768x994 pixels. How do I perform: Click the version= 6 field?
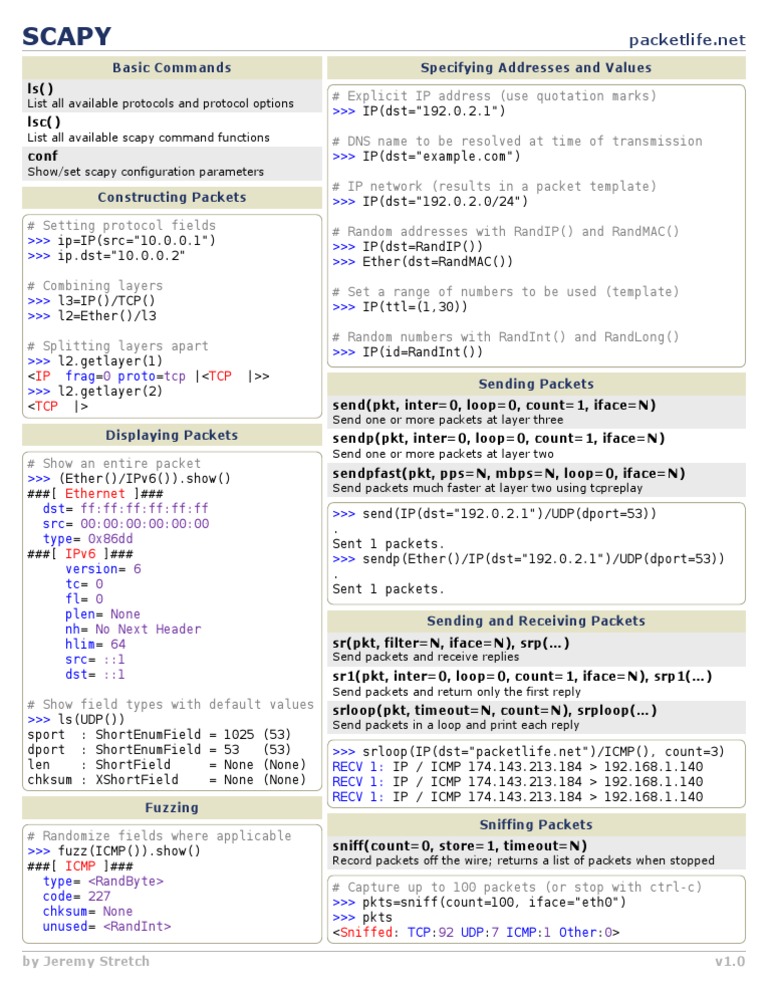coord(103,569)
